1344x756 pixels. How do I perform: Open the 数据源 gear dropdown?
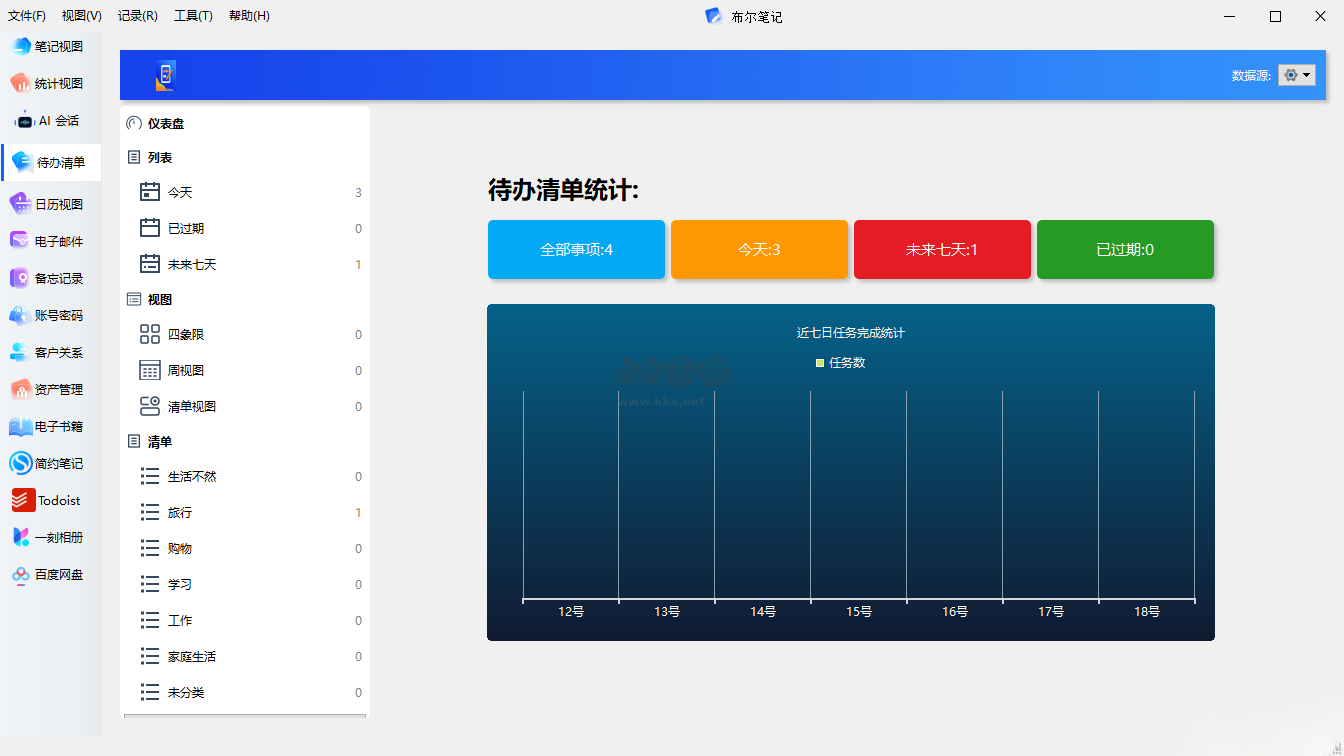pyautogui.click(x=1296, y=75)
